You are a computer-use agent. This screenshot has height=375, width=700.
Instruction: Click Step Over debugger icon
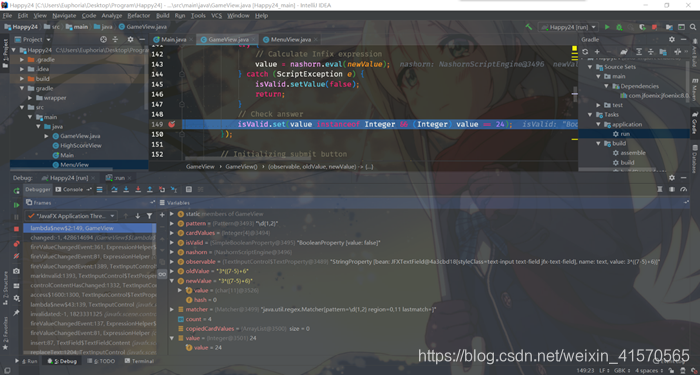tap(114, 189)
